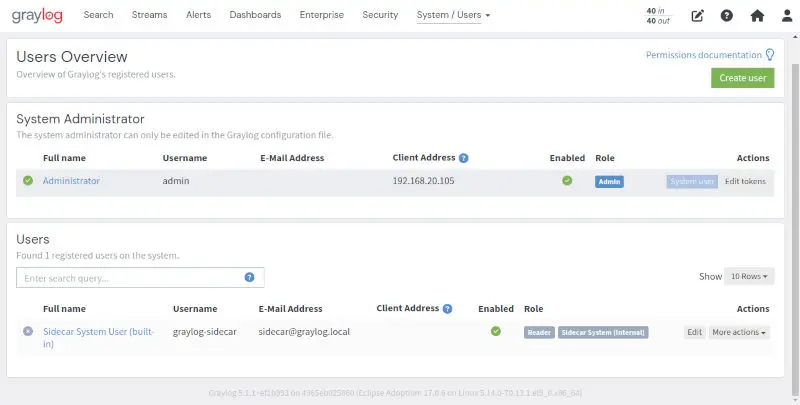The image size is (800, 405).
Task: Open Sidecar System User (built-in) link
Action: point(98,338)
